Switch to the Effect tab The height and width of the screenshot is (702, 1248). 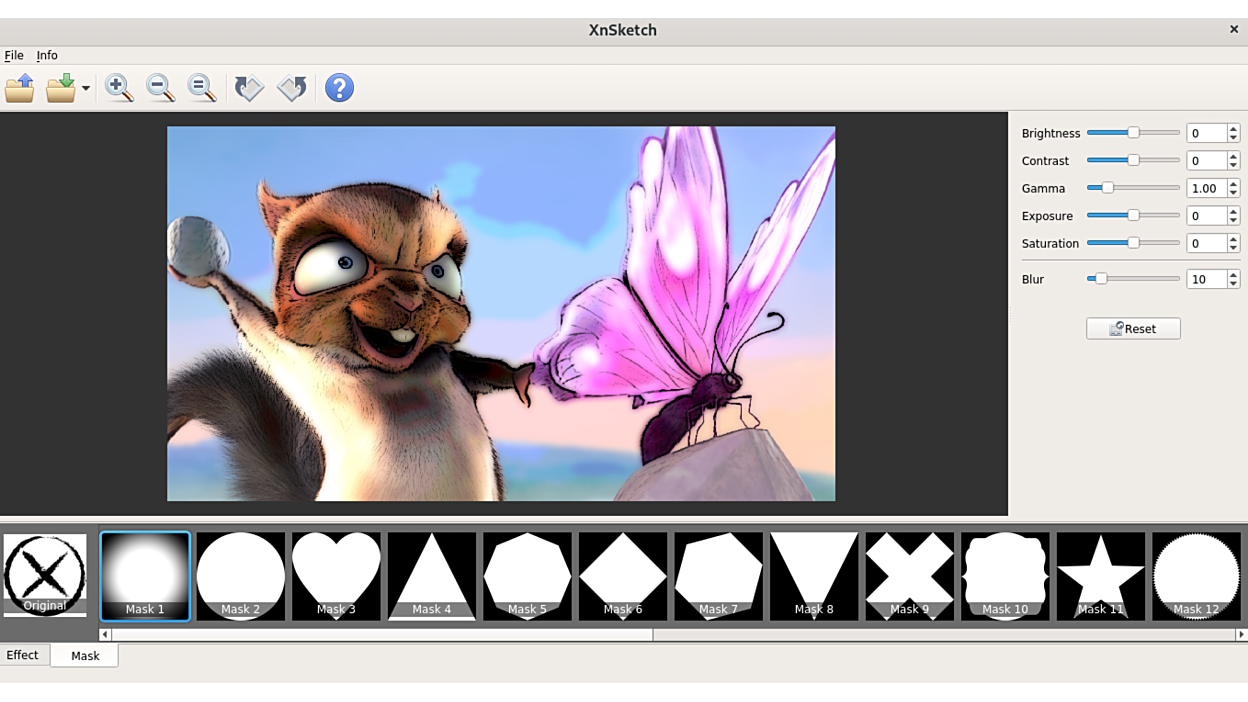tap(23, 655)
